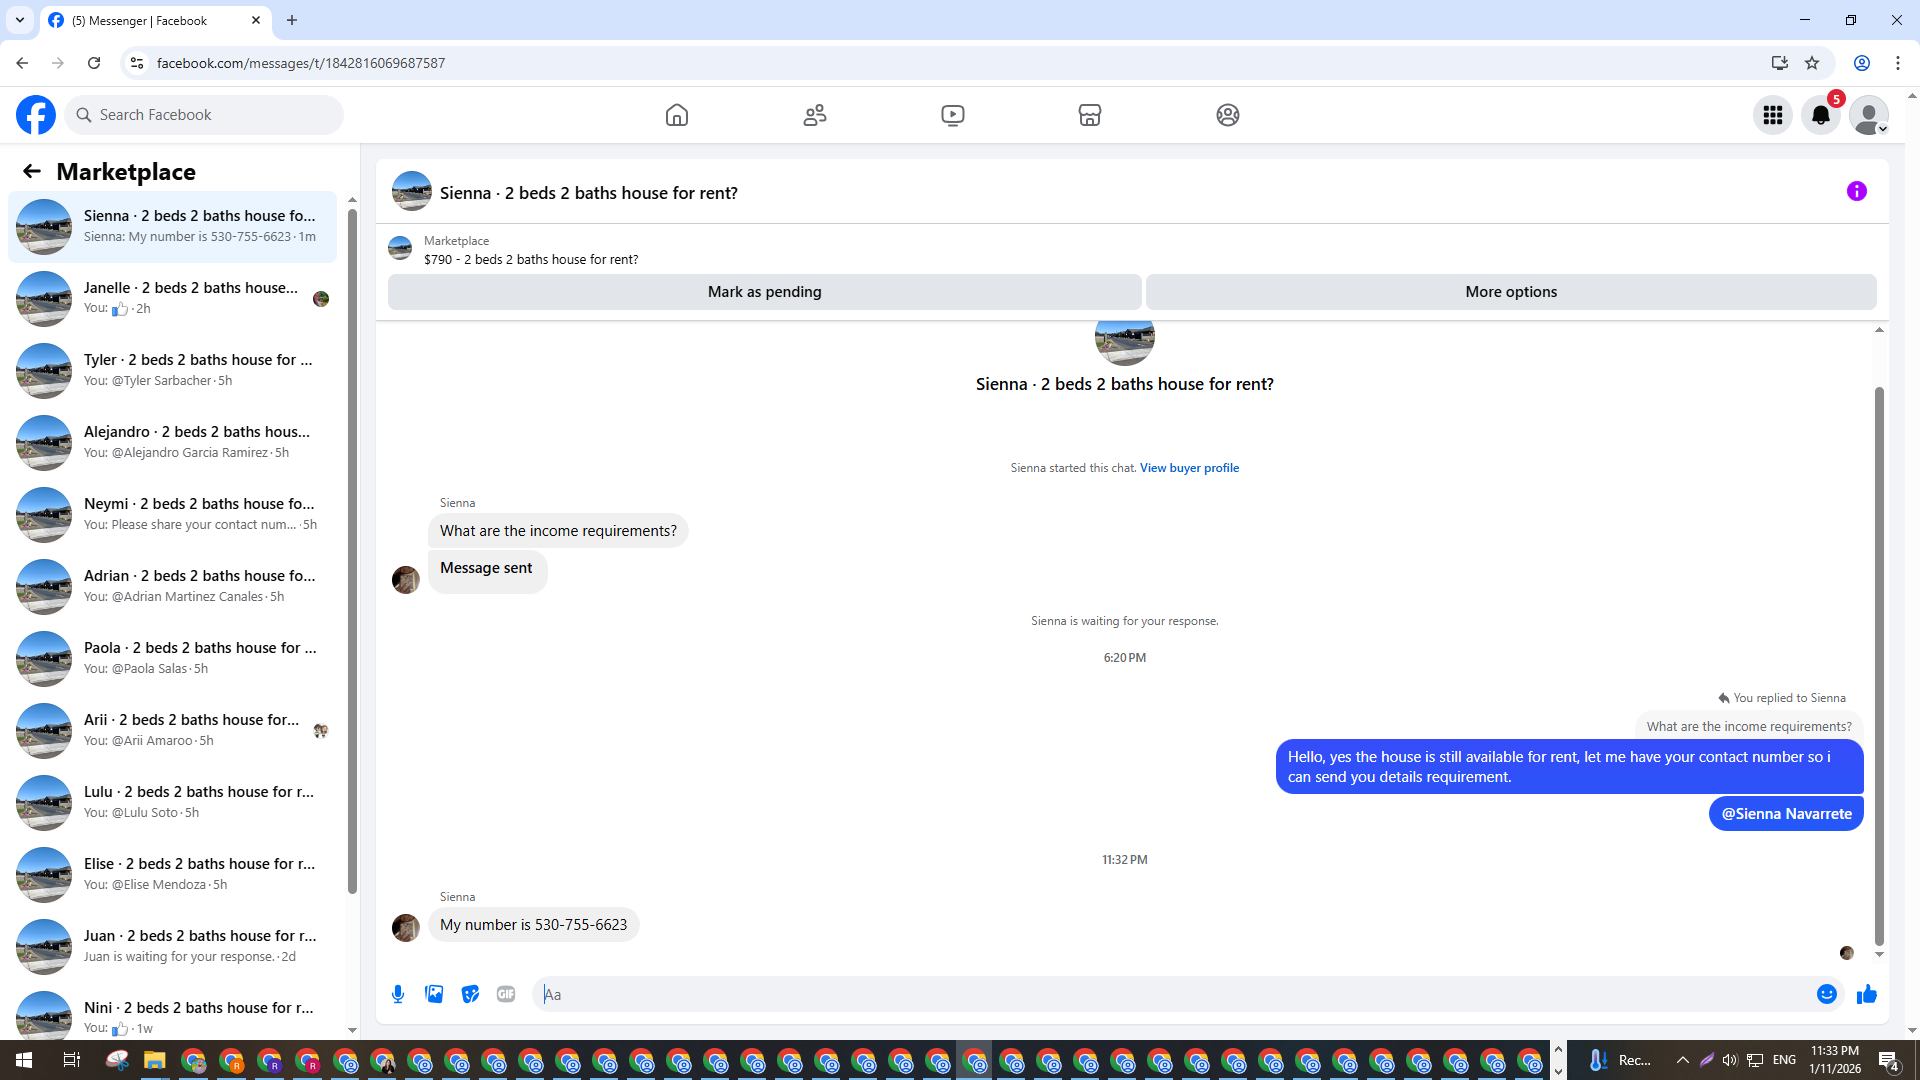Open View buyer profile link
Screen dimensions: 1920x1080
tap(1189, 468)
